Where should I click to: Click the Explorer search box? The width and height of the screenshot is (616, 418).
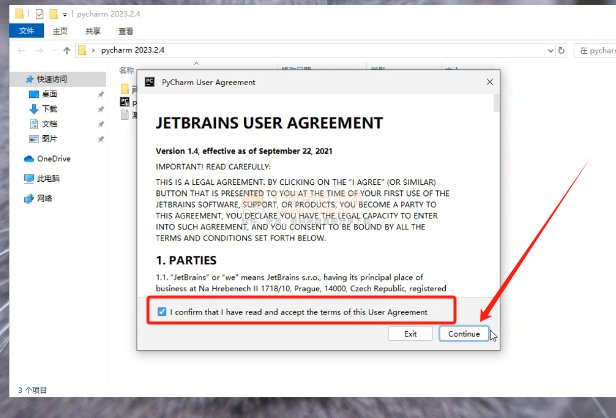coord(596,50)
